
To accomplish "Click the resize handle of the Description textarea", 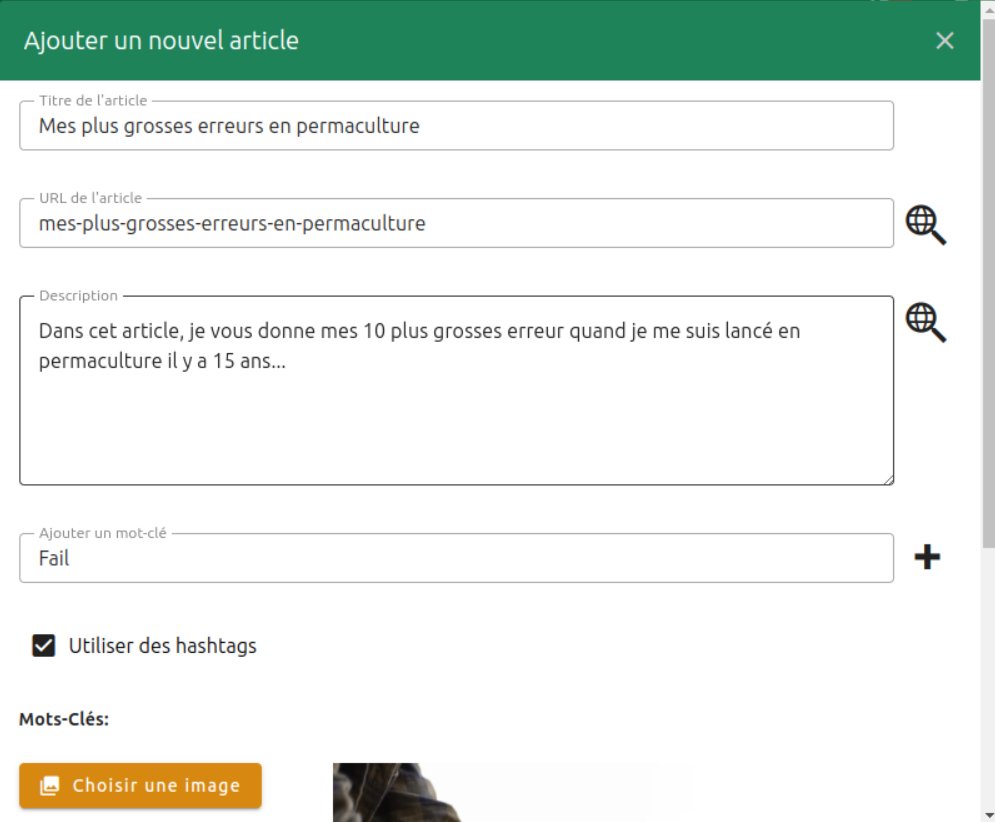I will (x=887, y=479).
